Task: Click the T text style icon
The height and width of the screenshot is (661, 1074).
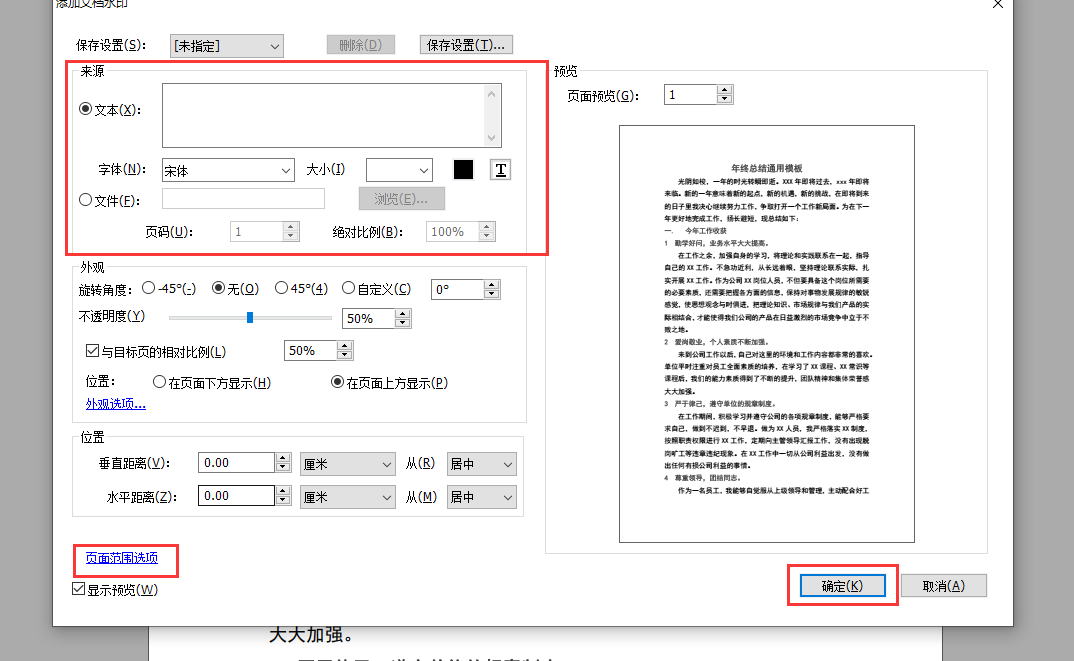Action: click(500, 170)
